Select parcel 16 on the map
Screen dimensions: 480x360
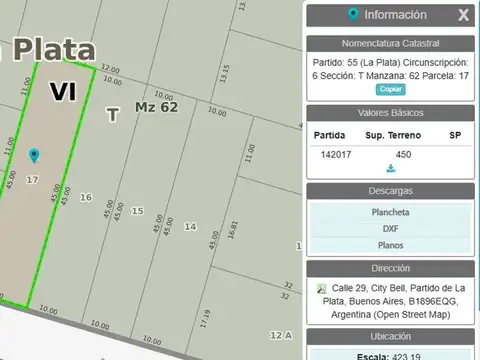click(x=86, y=197)
